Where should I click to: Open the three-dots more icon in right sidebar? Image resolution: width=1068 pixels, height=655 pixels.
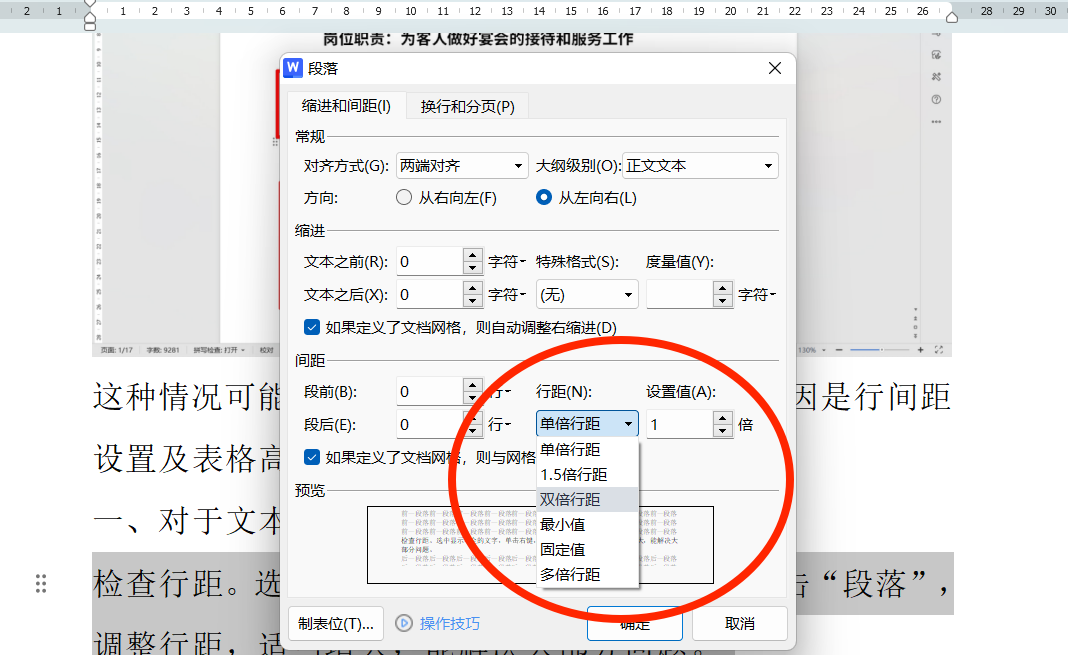937,122
